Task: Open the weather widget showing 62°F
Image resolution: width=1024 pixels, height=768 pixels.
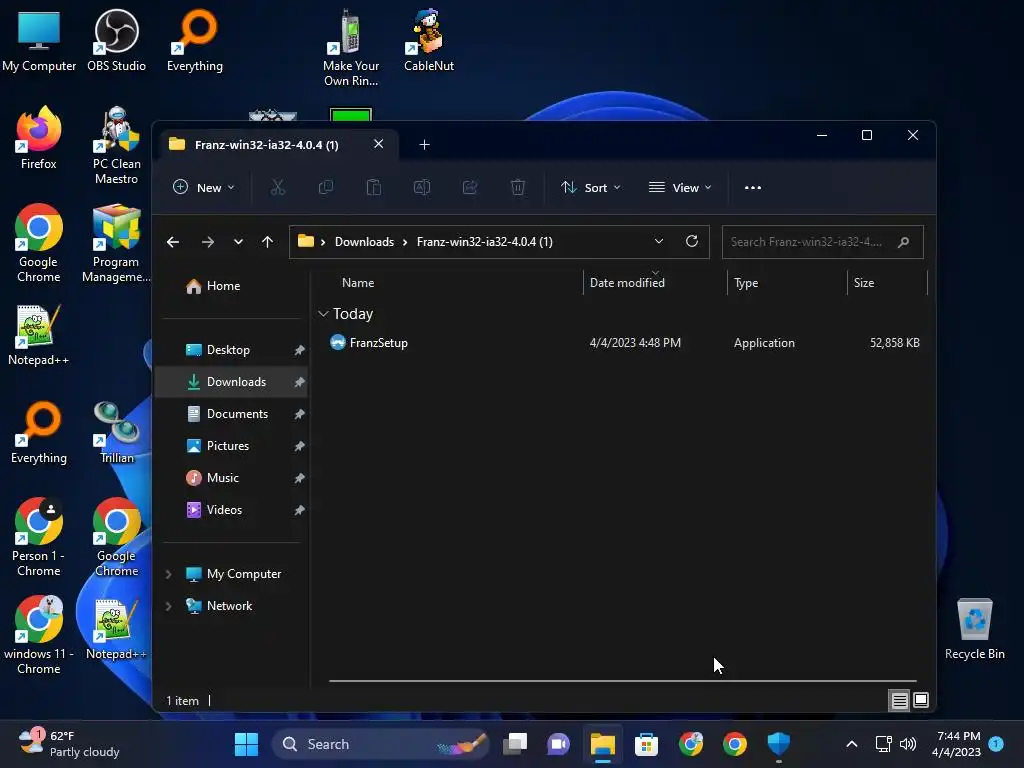Action: [x=69, y=744]
